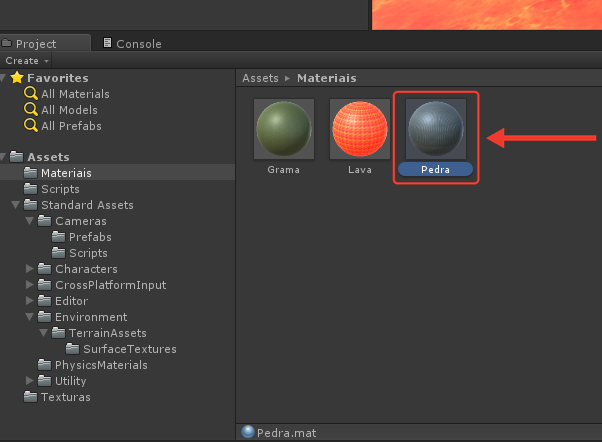Expand the Characters folder triangle
Viewport: 602px width, 442px height.
[x=30, y=268]
